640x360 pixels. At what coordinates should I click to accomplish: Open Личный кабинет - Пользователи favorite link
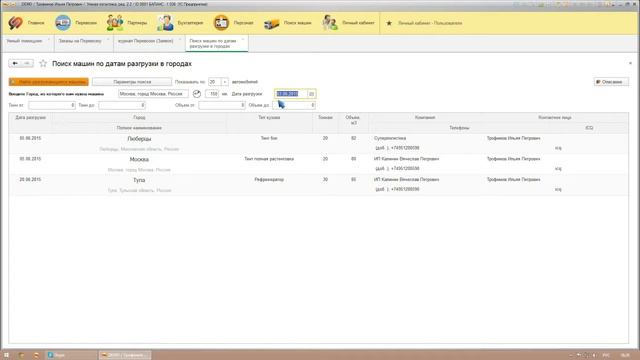point(430,23)
